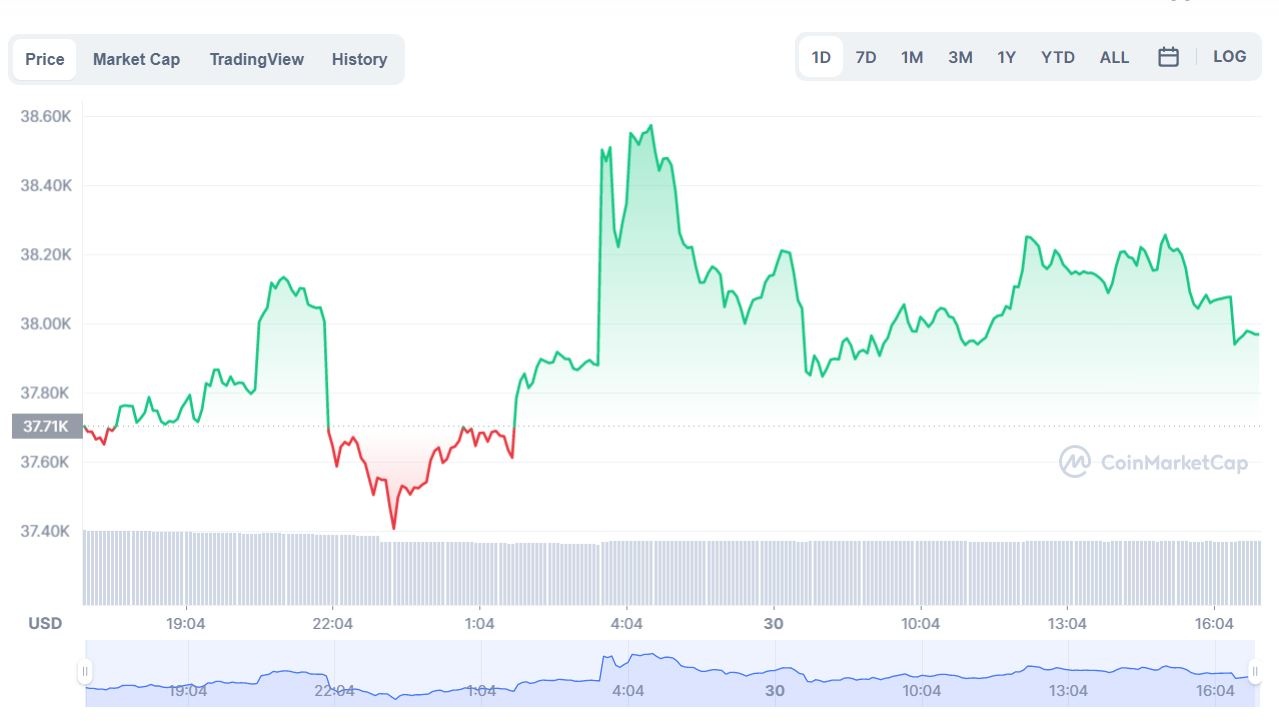Select the 7D time range
The width and height of the screenshot is (1279, 721).
[866, 57]
